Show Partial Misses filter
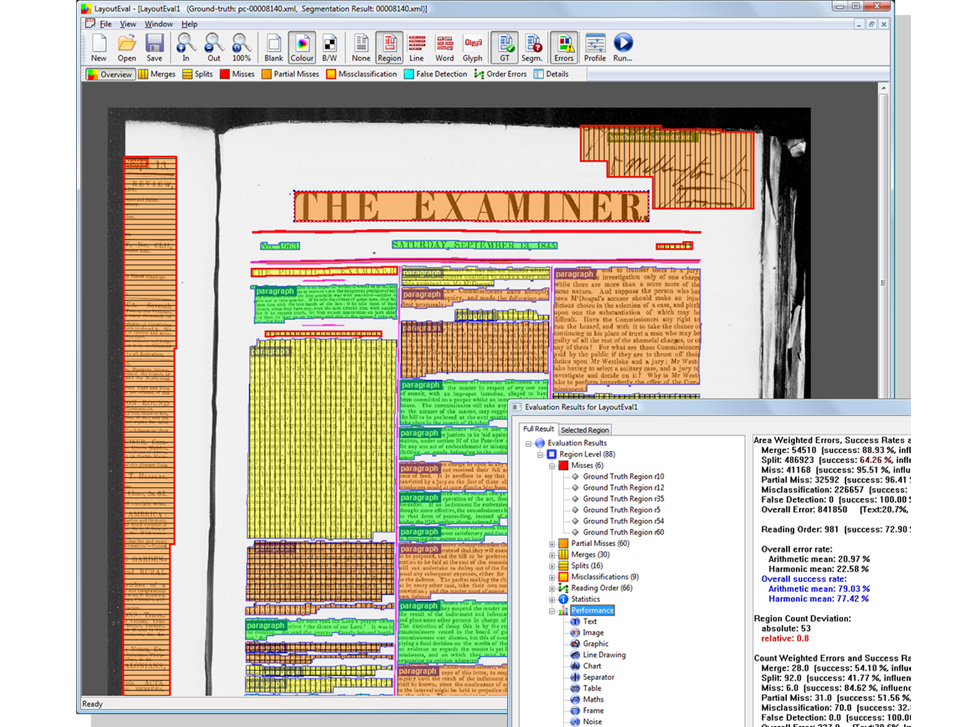Image resolution: width=977 pixels, height=727 pixels. click(x=290, y=74)
